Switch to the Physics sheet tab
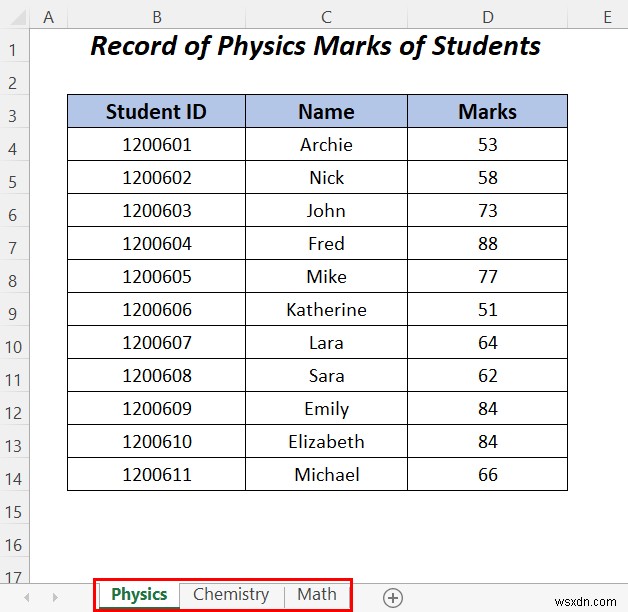This screenshot has width=628, height=612. click(139, 594)
